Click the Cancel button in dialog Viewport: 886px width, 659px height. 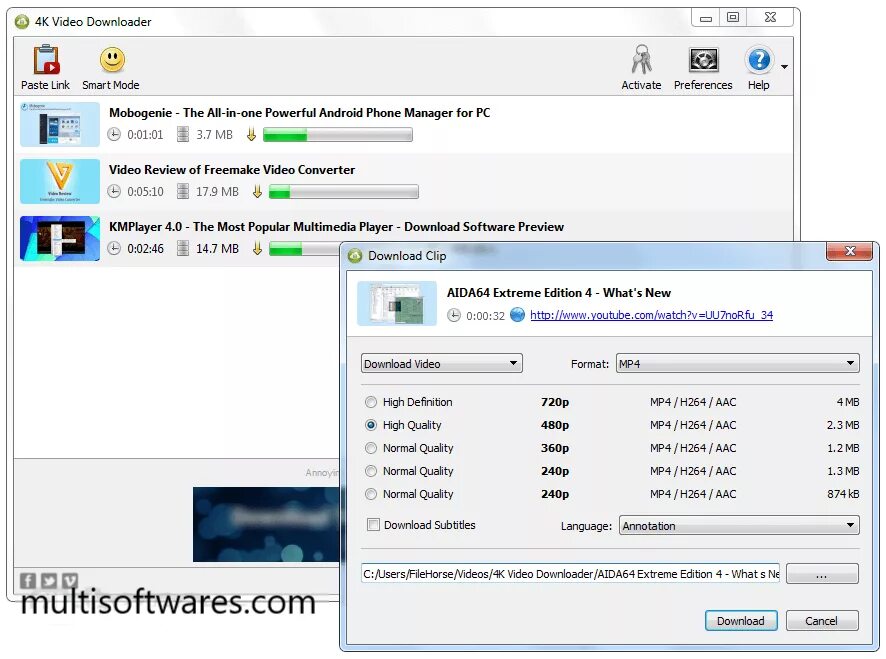822,621
